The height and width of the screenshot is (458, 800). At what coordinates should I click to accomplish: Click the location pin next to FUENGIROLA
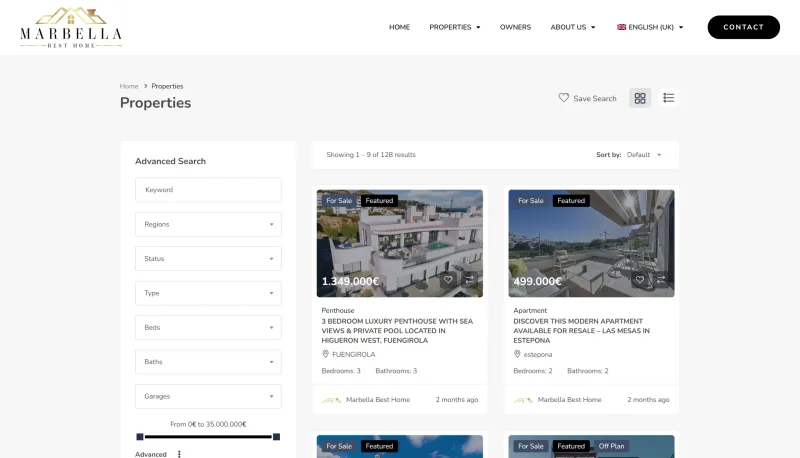click(326, 354)
